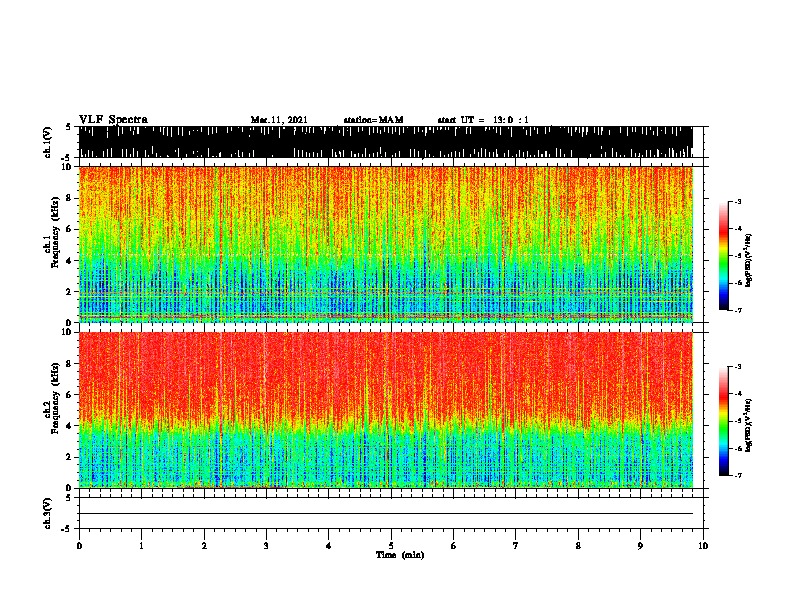
Task: Click the "-7" label on ch.2 color bar
Action: click(738, 475)
